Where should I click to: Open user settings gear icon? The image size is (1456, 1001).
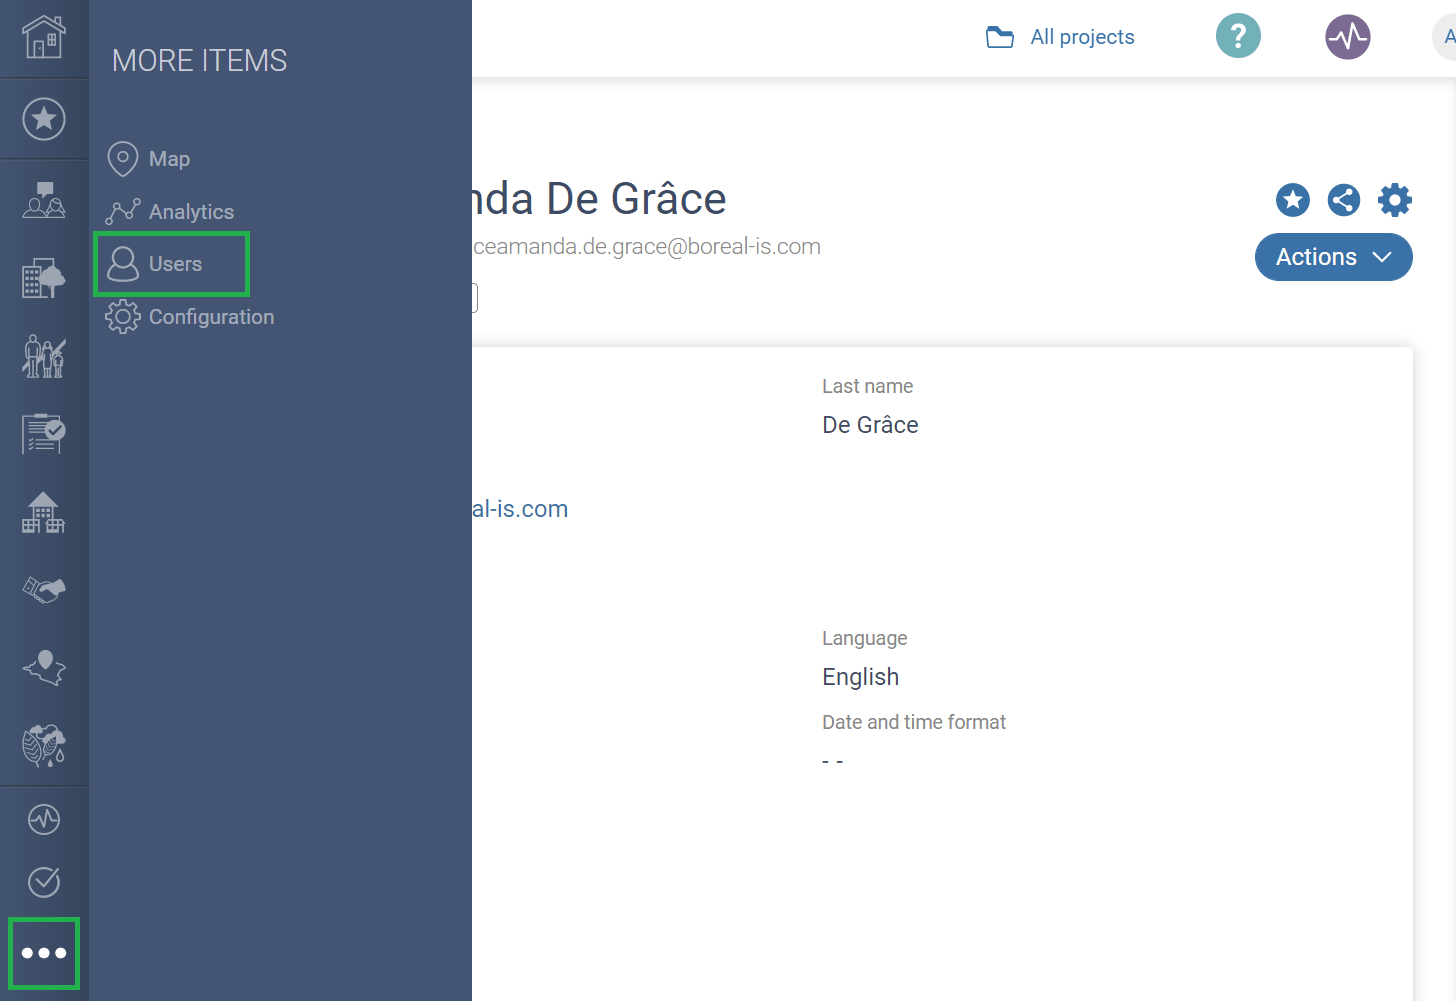1395,200
